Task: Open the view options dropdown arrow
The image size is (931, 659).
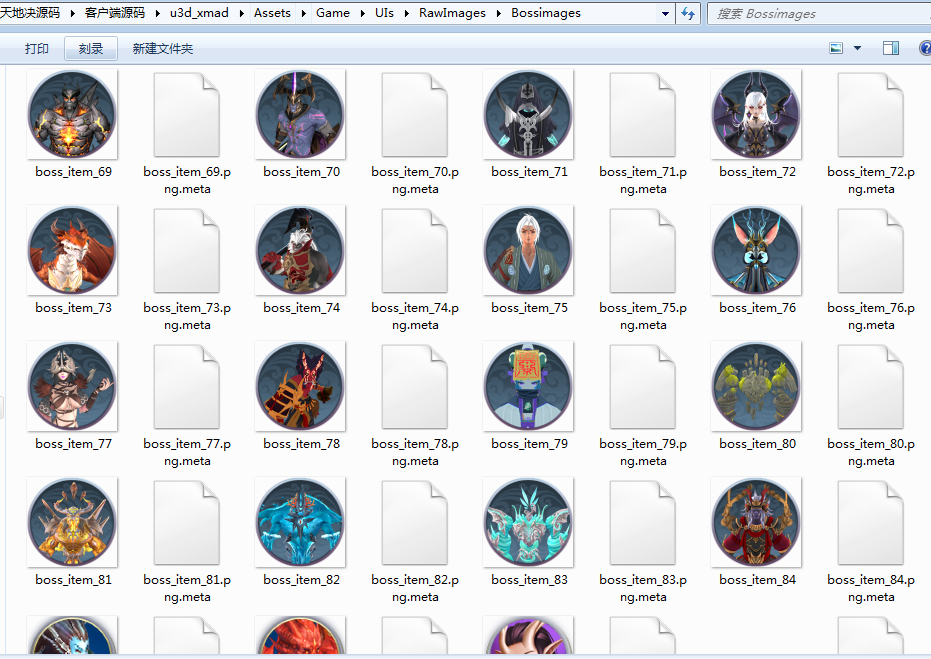Action: [857, 48]
